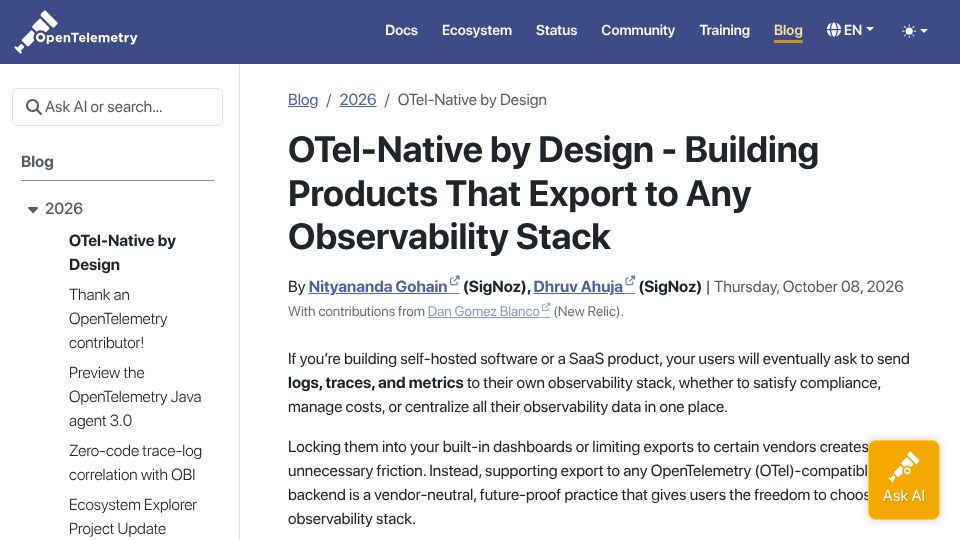Click external-link icon after Dan Gomez Blanco
This screenshot has width=960, height=540.
[546, 307]
